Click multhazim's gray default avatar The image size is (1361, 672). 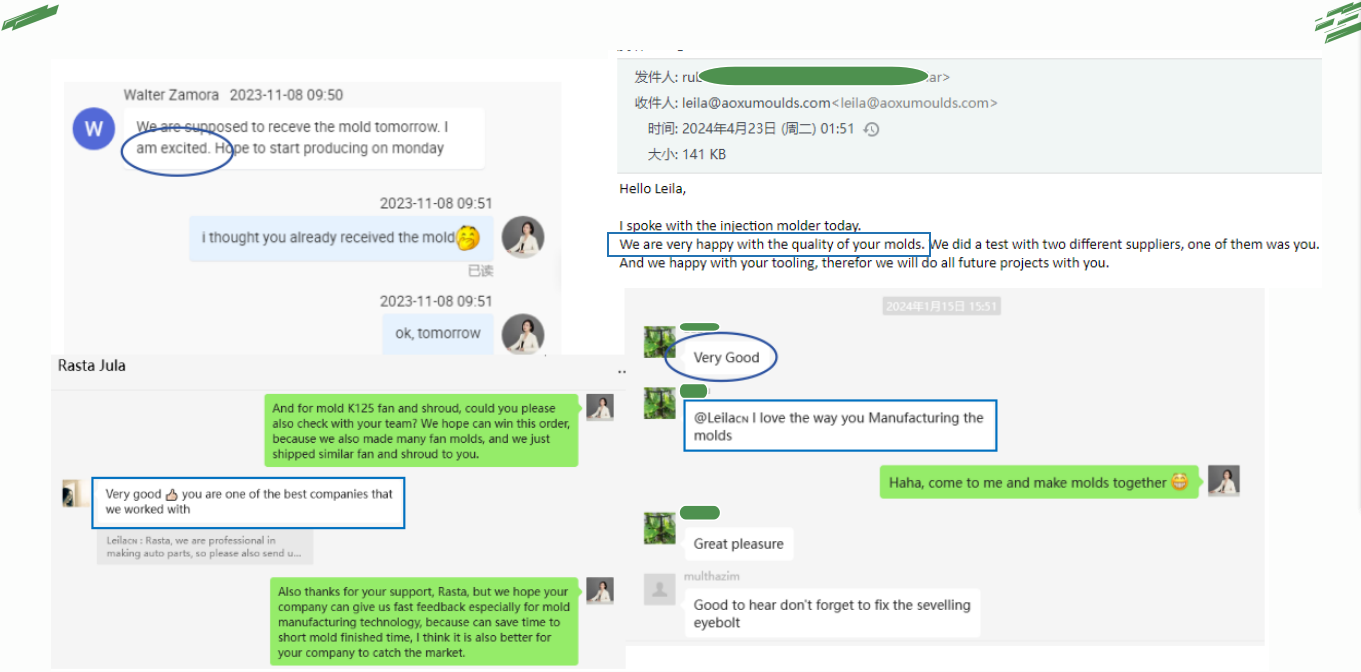point(660,590)
